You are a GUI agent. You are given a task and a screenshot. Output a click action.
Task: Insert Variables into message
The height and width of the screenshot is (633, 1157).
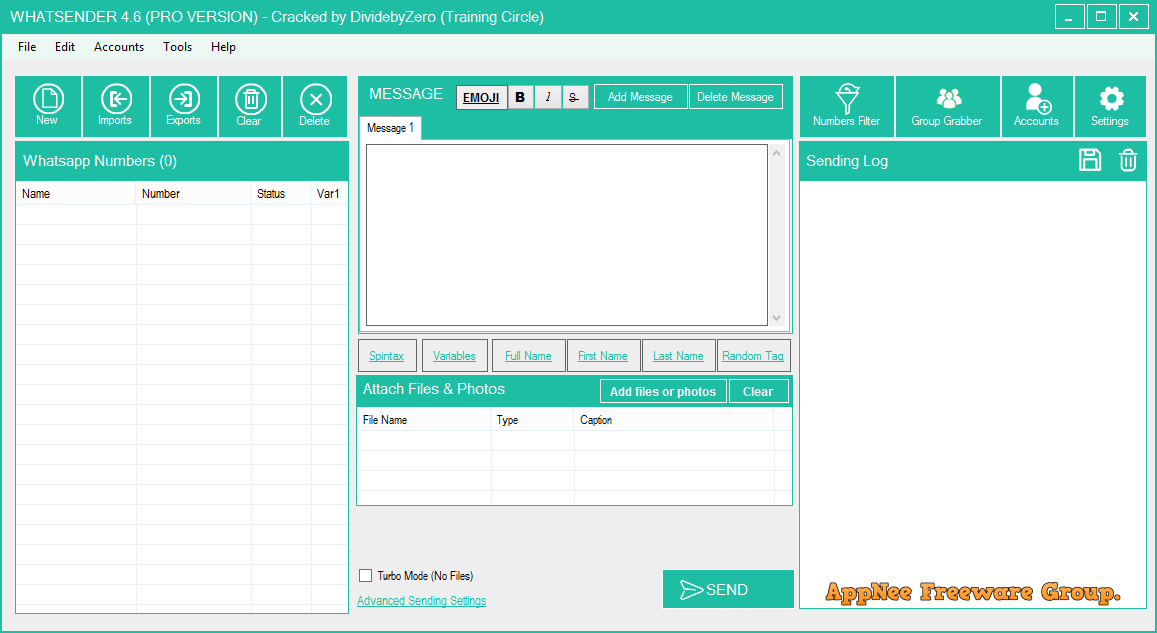pos(455,356)
